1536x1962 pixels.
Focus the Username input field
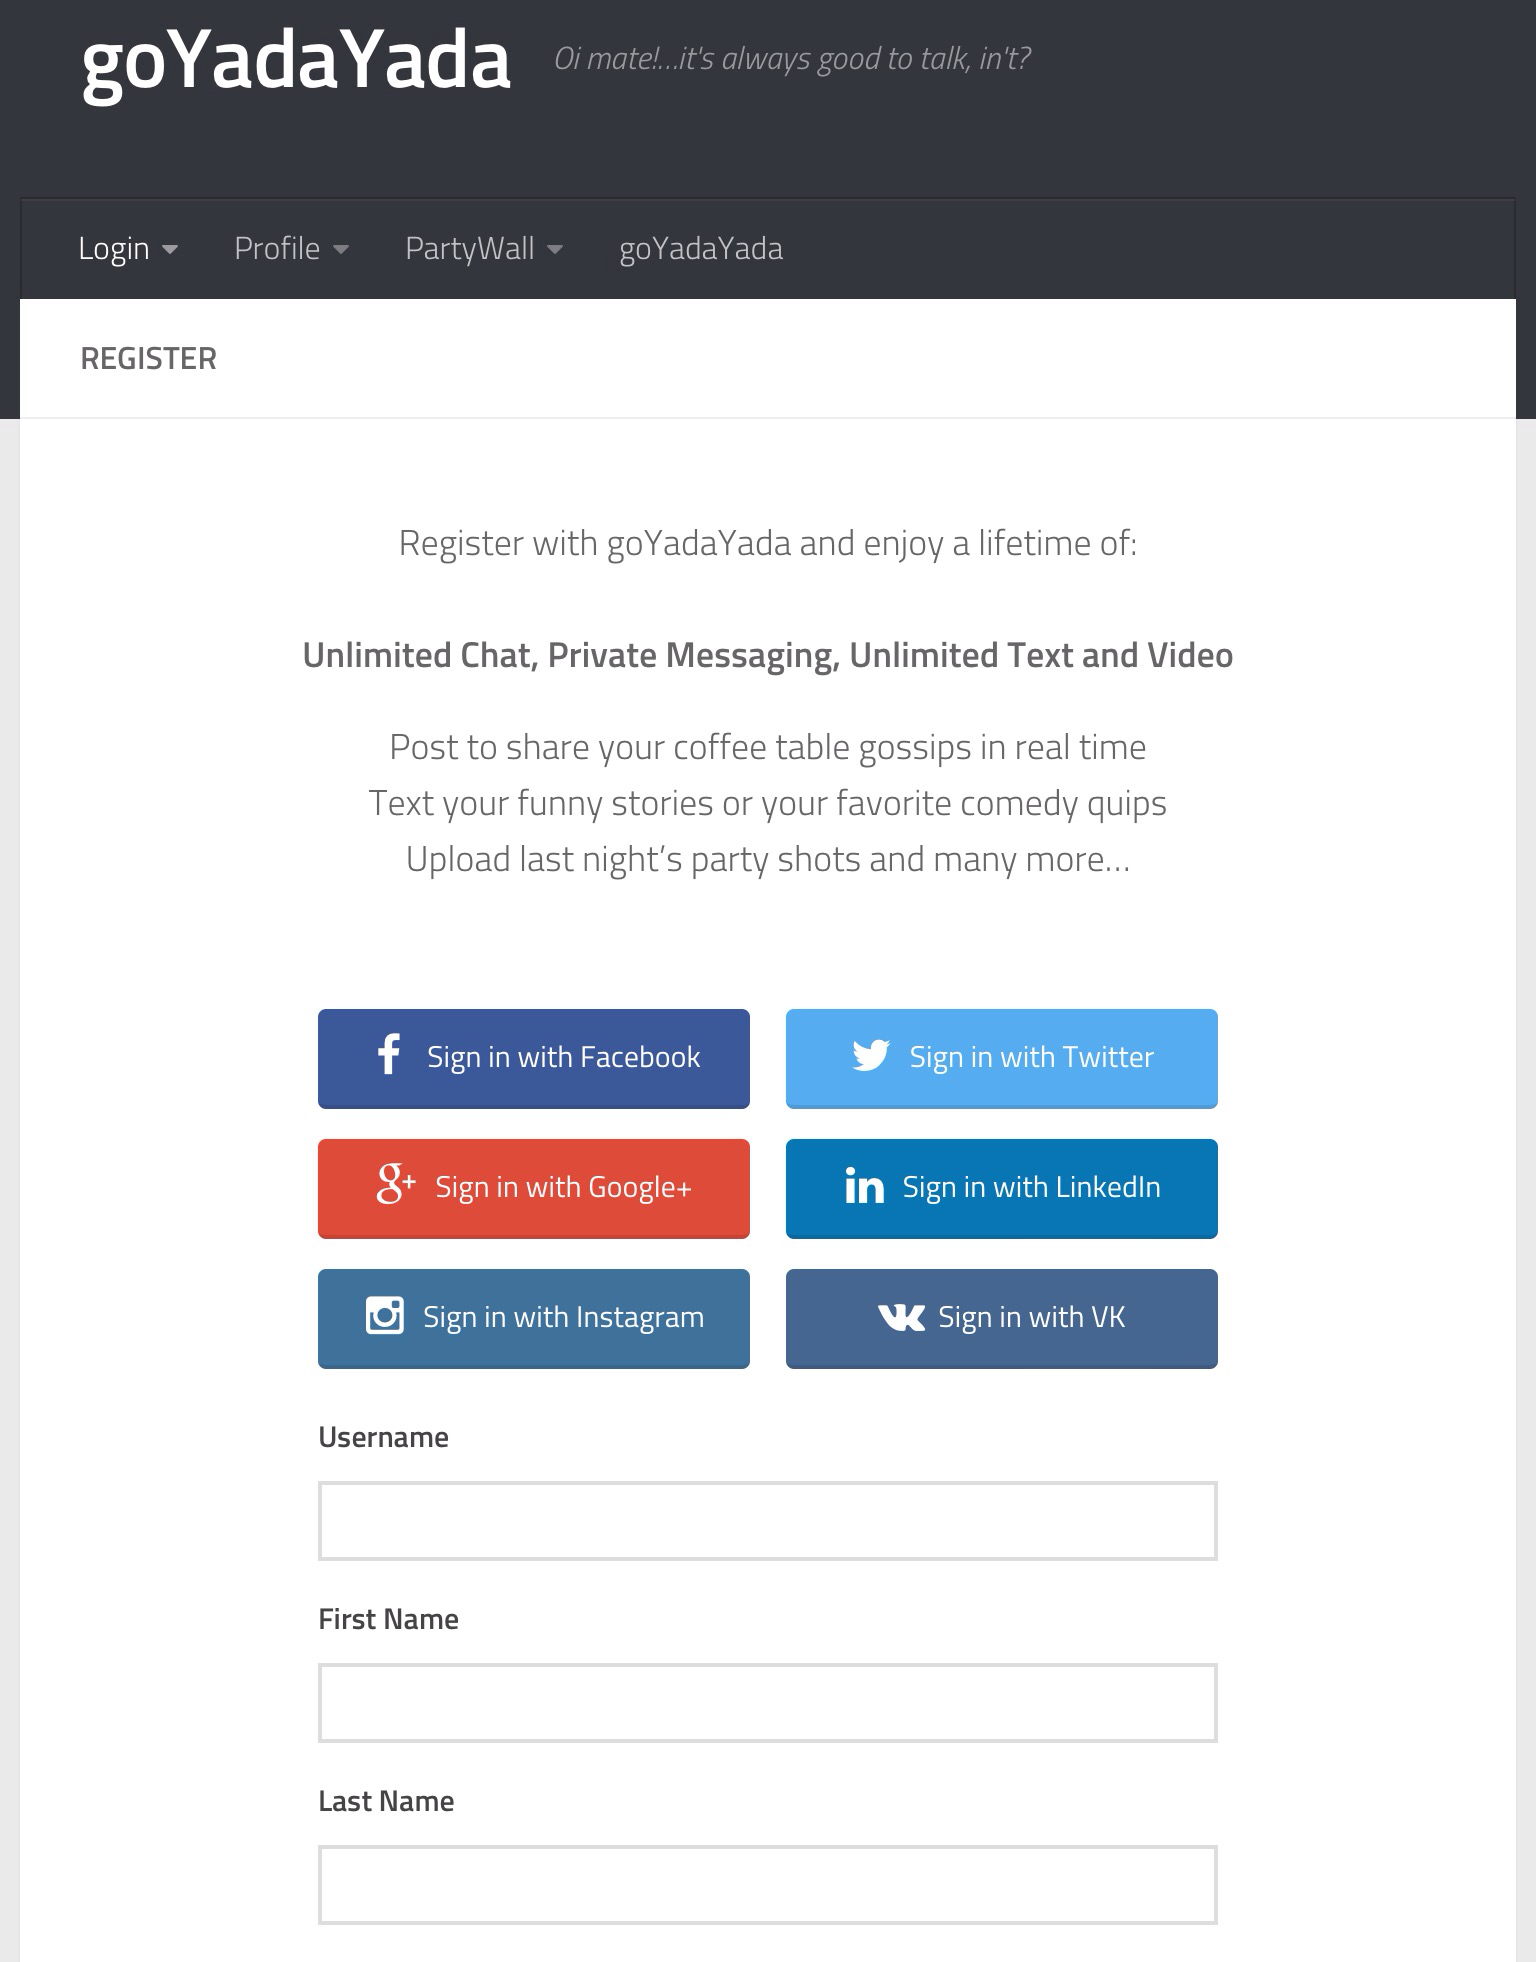pyautogui.click(x=767, y=1521)
